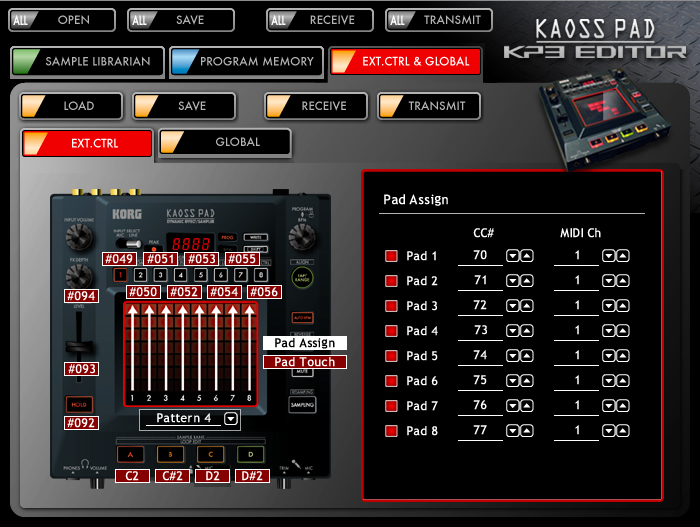Image resolution: width=700 pixels, height=527 pixels.
Task: Click sample bank A button
Action: point(130,455)
